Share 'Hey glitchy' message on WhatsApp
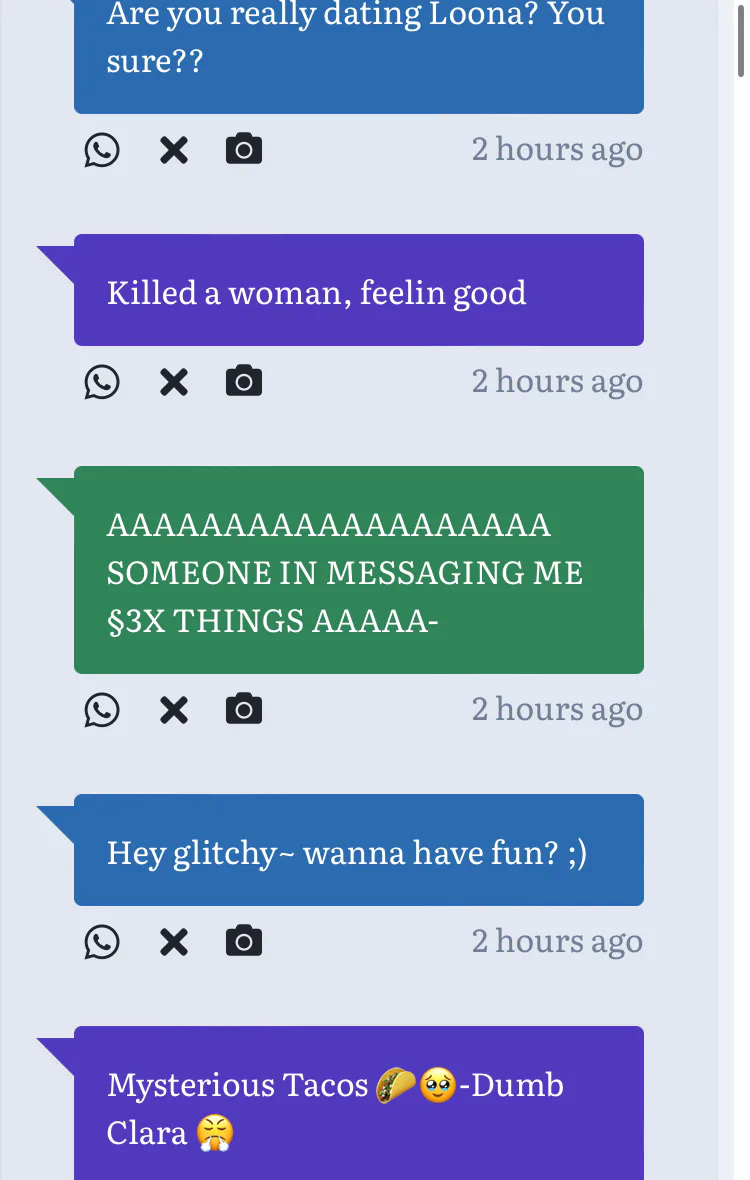Image resolution: width=750 pixels, height=1180 pixels. pos(102,941)
